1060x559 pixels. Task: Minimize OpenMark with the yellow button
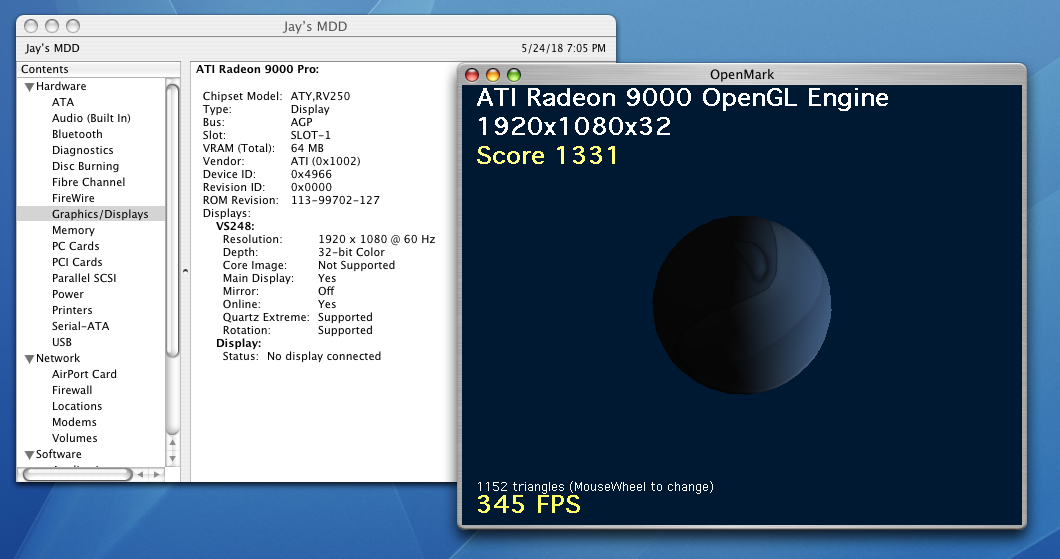pyautogui.click(x=493, y=75)
